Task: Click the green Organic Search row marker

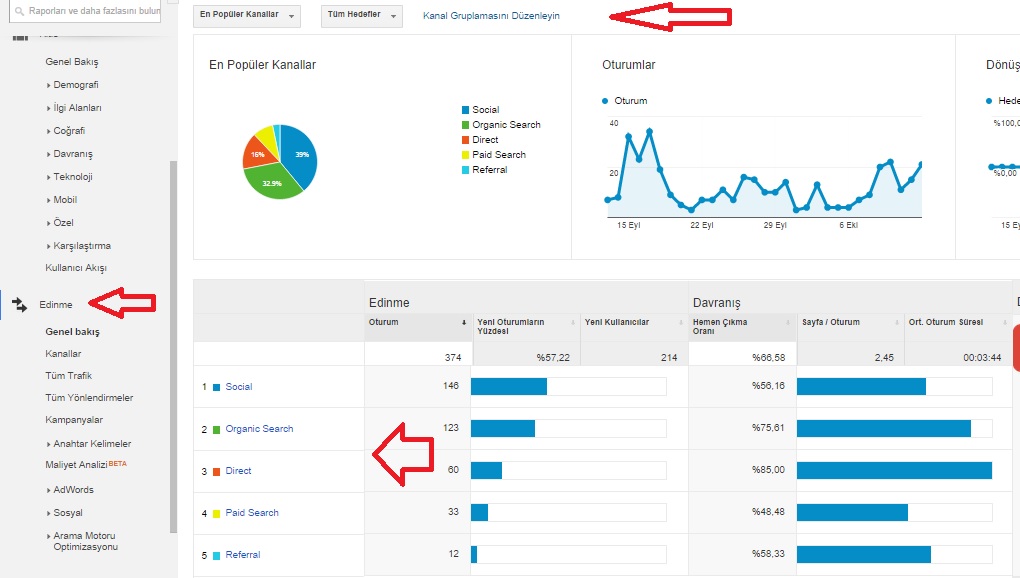Action: tap(216, 429)
